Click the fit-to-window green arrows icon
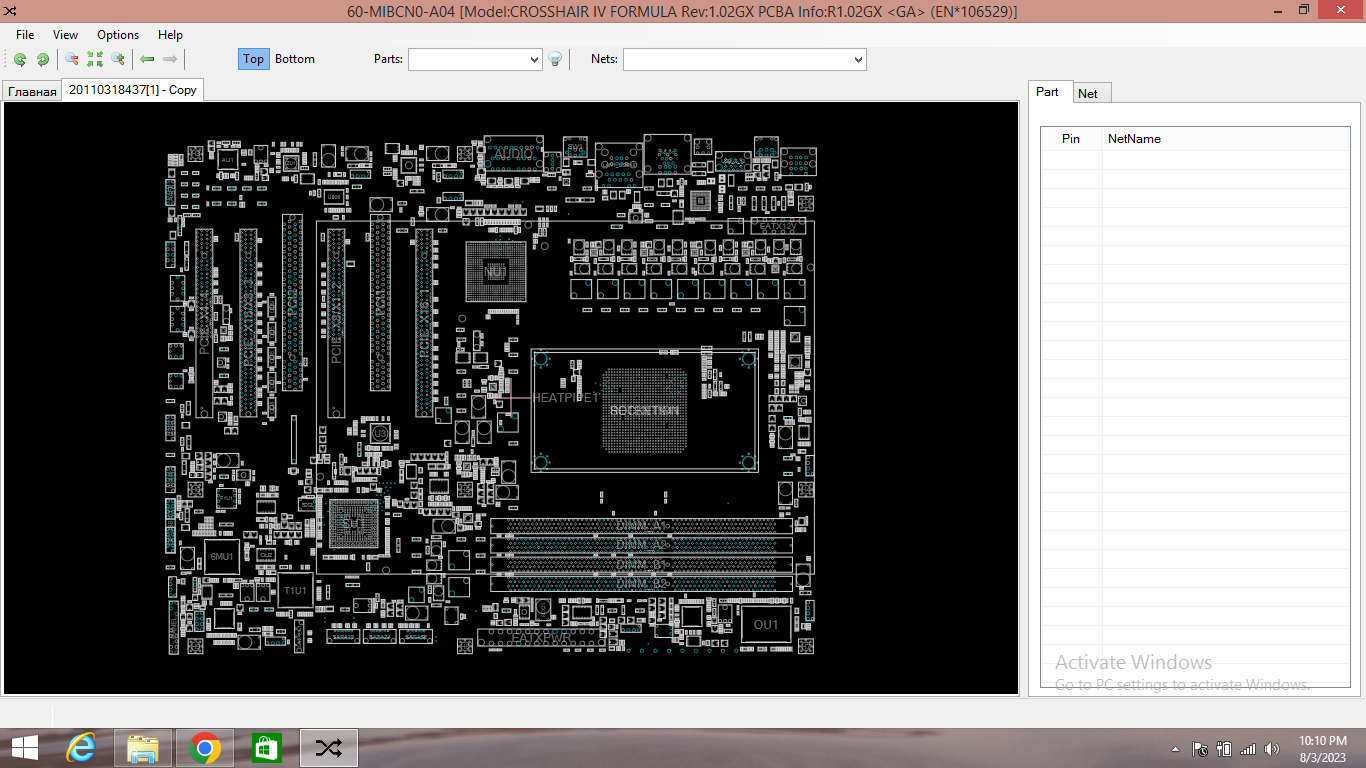The width and height of the screenshot is (1366, 768). point(95,59)
